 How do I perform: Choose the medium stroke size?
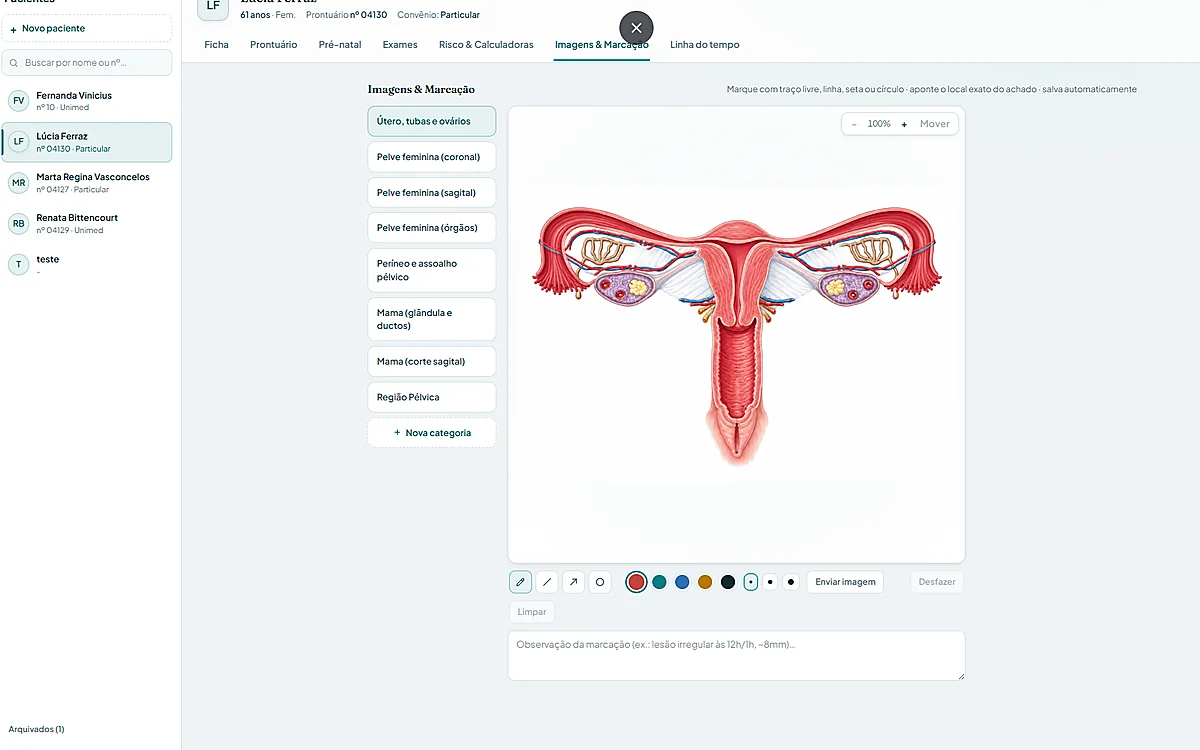click(x=770, y=582)
